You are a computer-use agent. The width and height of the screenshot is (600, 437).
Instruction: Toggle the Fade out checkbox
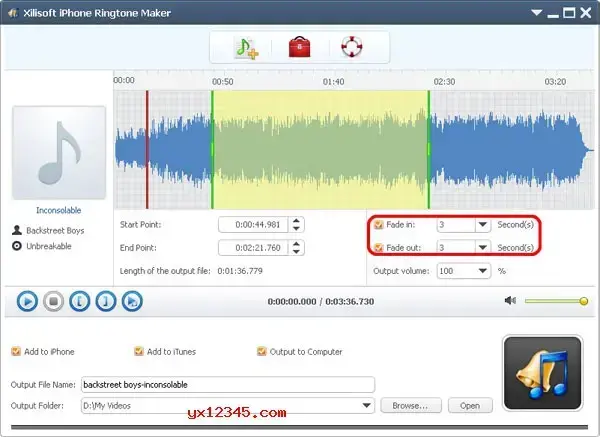click(x=378, y=248)
